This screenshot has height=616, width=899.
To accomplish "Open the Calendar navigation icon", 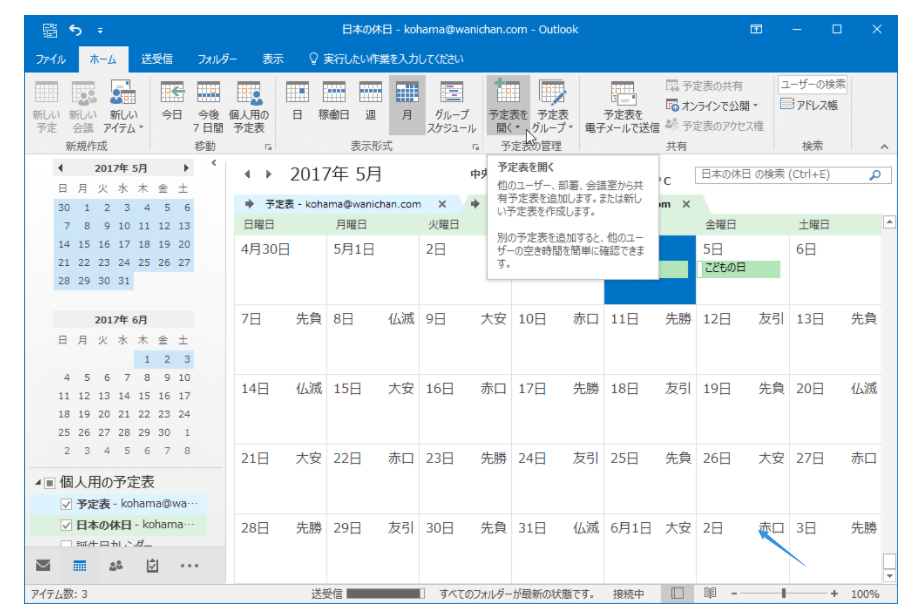I will (x=80, y=566).
